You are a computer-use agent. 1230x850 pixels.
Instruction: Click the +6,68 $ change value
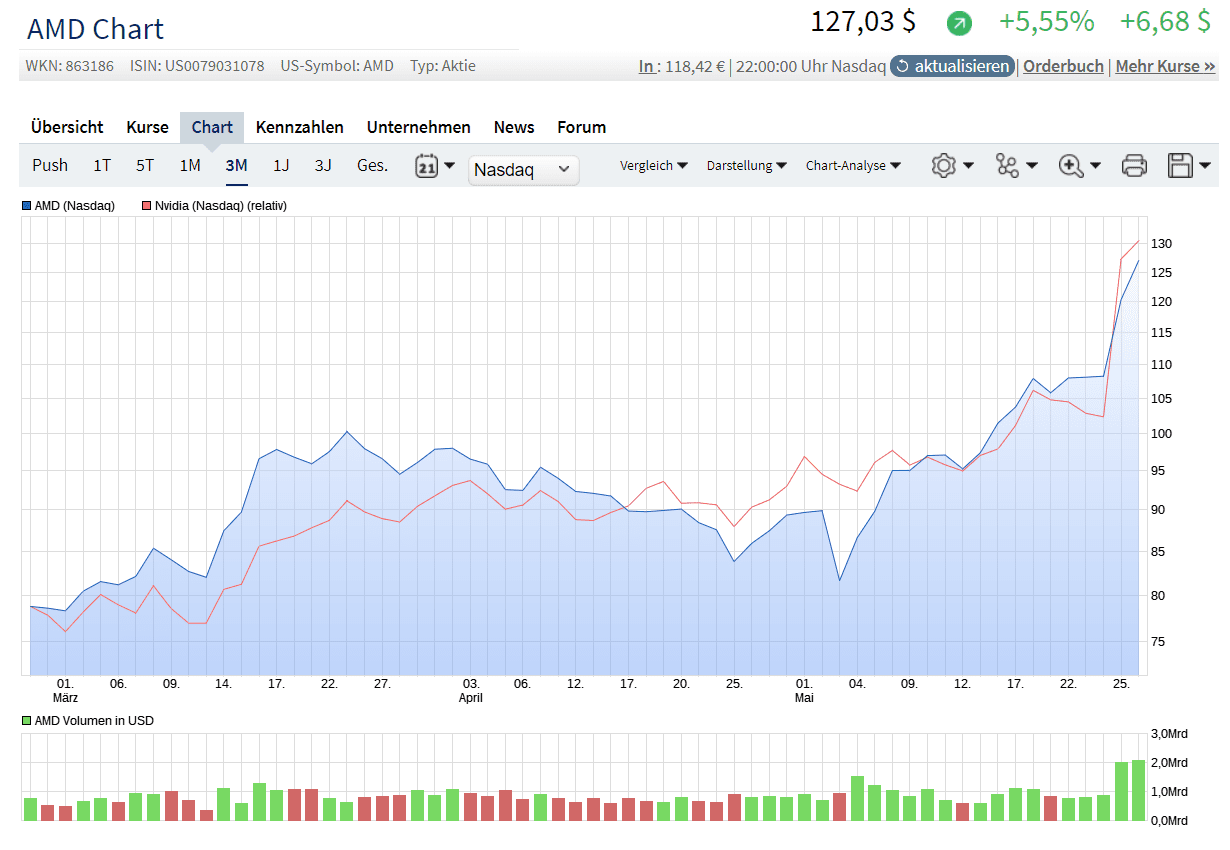click(1165, 21)
